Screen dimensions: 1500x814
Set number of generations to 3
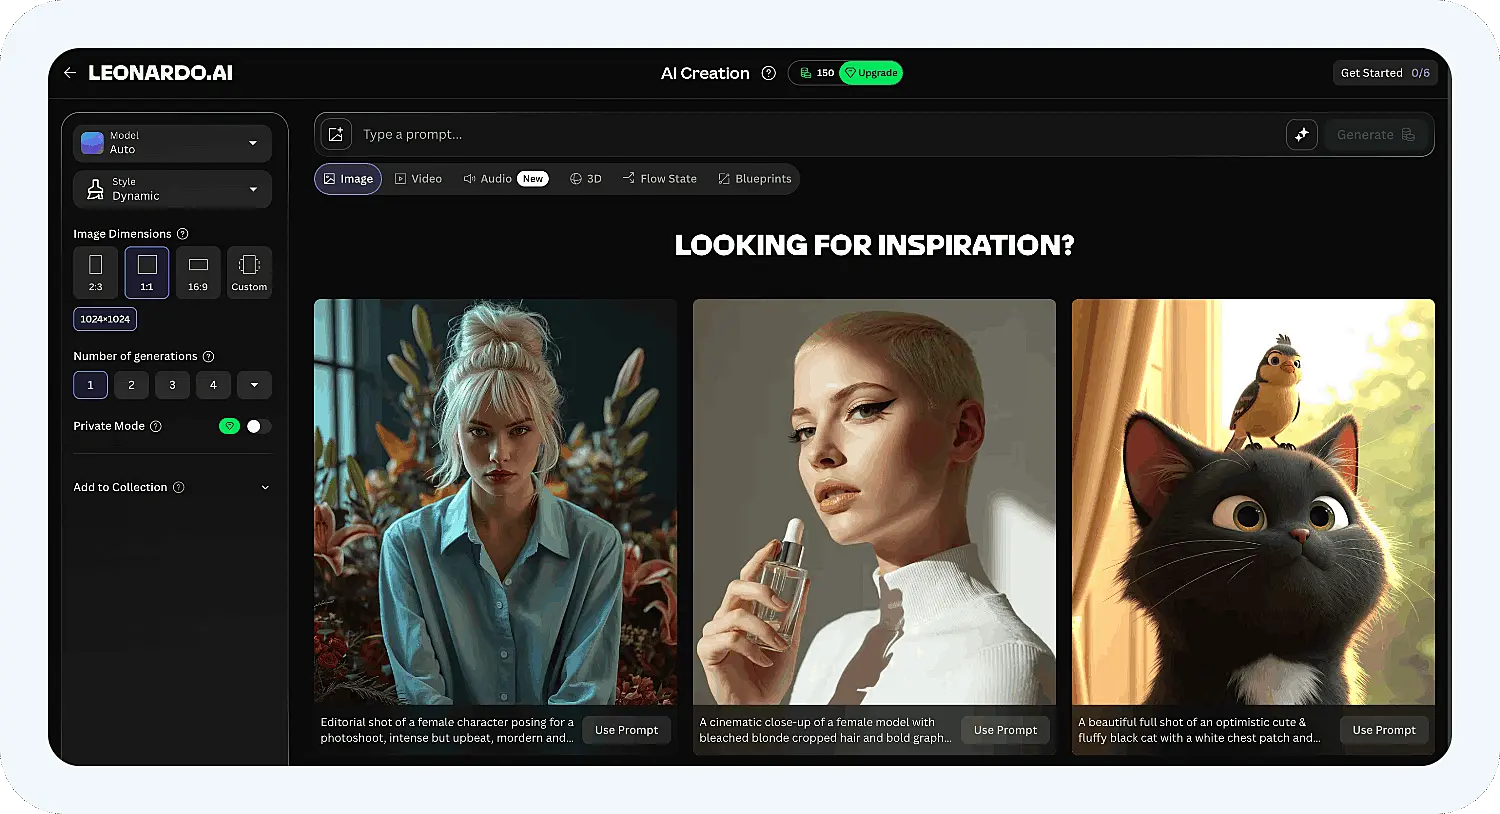(x=172, y=385)
